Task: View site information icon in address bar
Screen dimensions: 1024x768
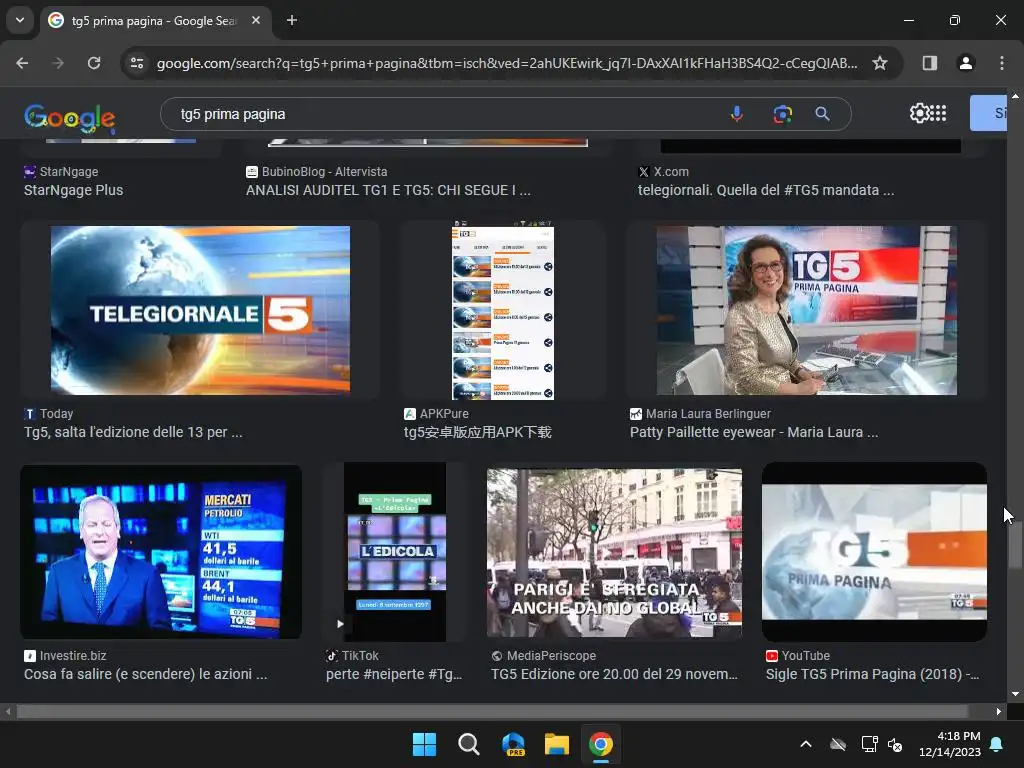Action: (137, 63)
